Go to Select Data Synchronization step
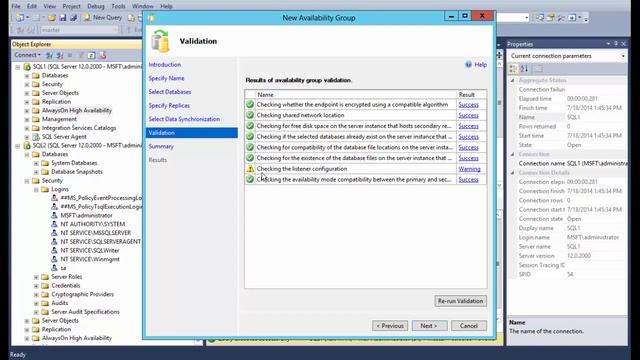The width and height of the screenshot is (640, 360). coord(184,119)
